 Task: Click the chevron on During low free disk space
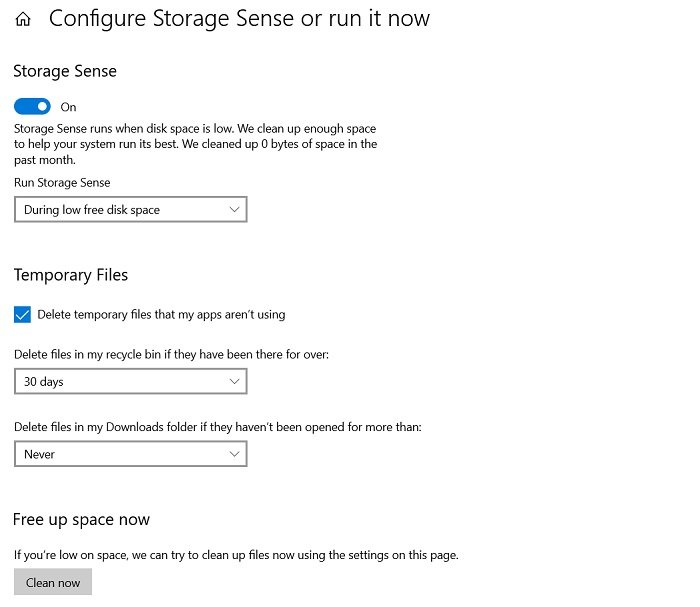click(234, 209)
